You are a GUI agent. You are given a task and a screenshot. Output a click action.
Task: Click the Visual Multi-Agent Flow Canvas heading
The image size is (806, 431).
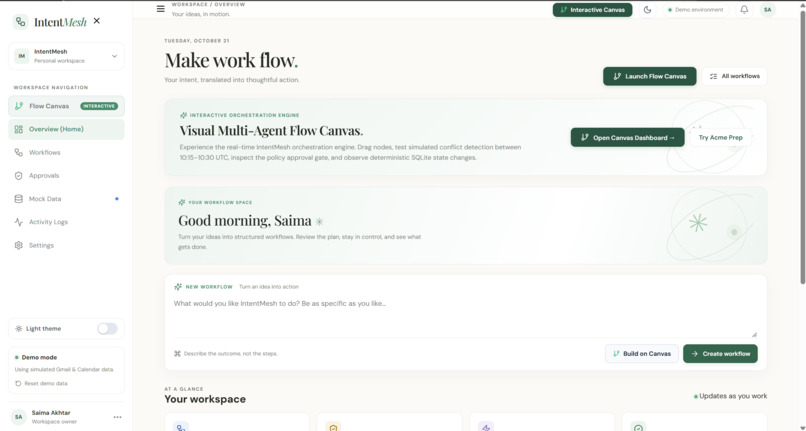pos(271,131)
